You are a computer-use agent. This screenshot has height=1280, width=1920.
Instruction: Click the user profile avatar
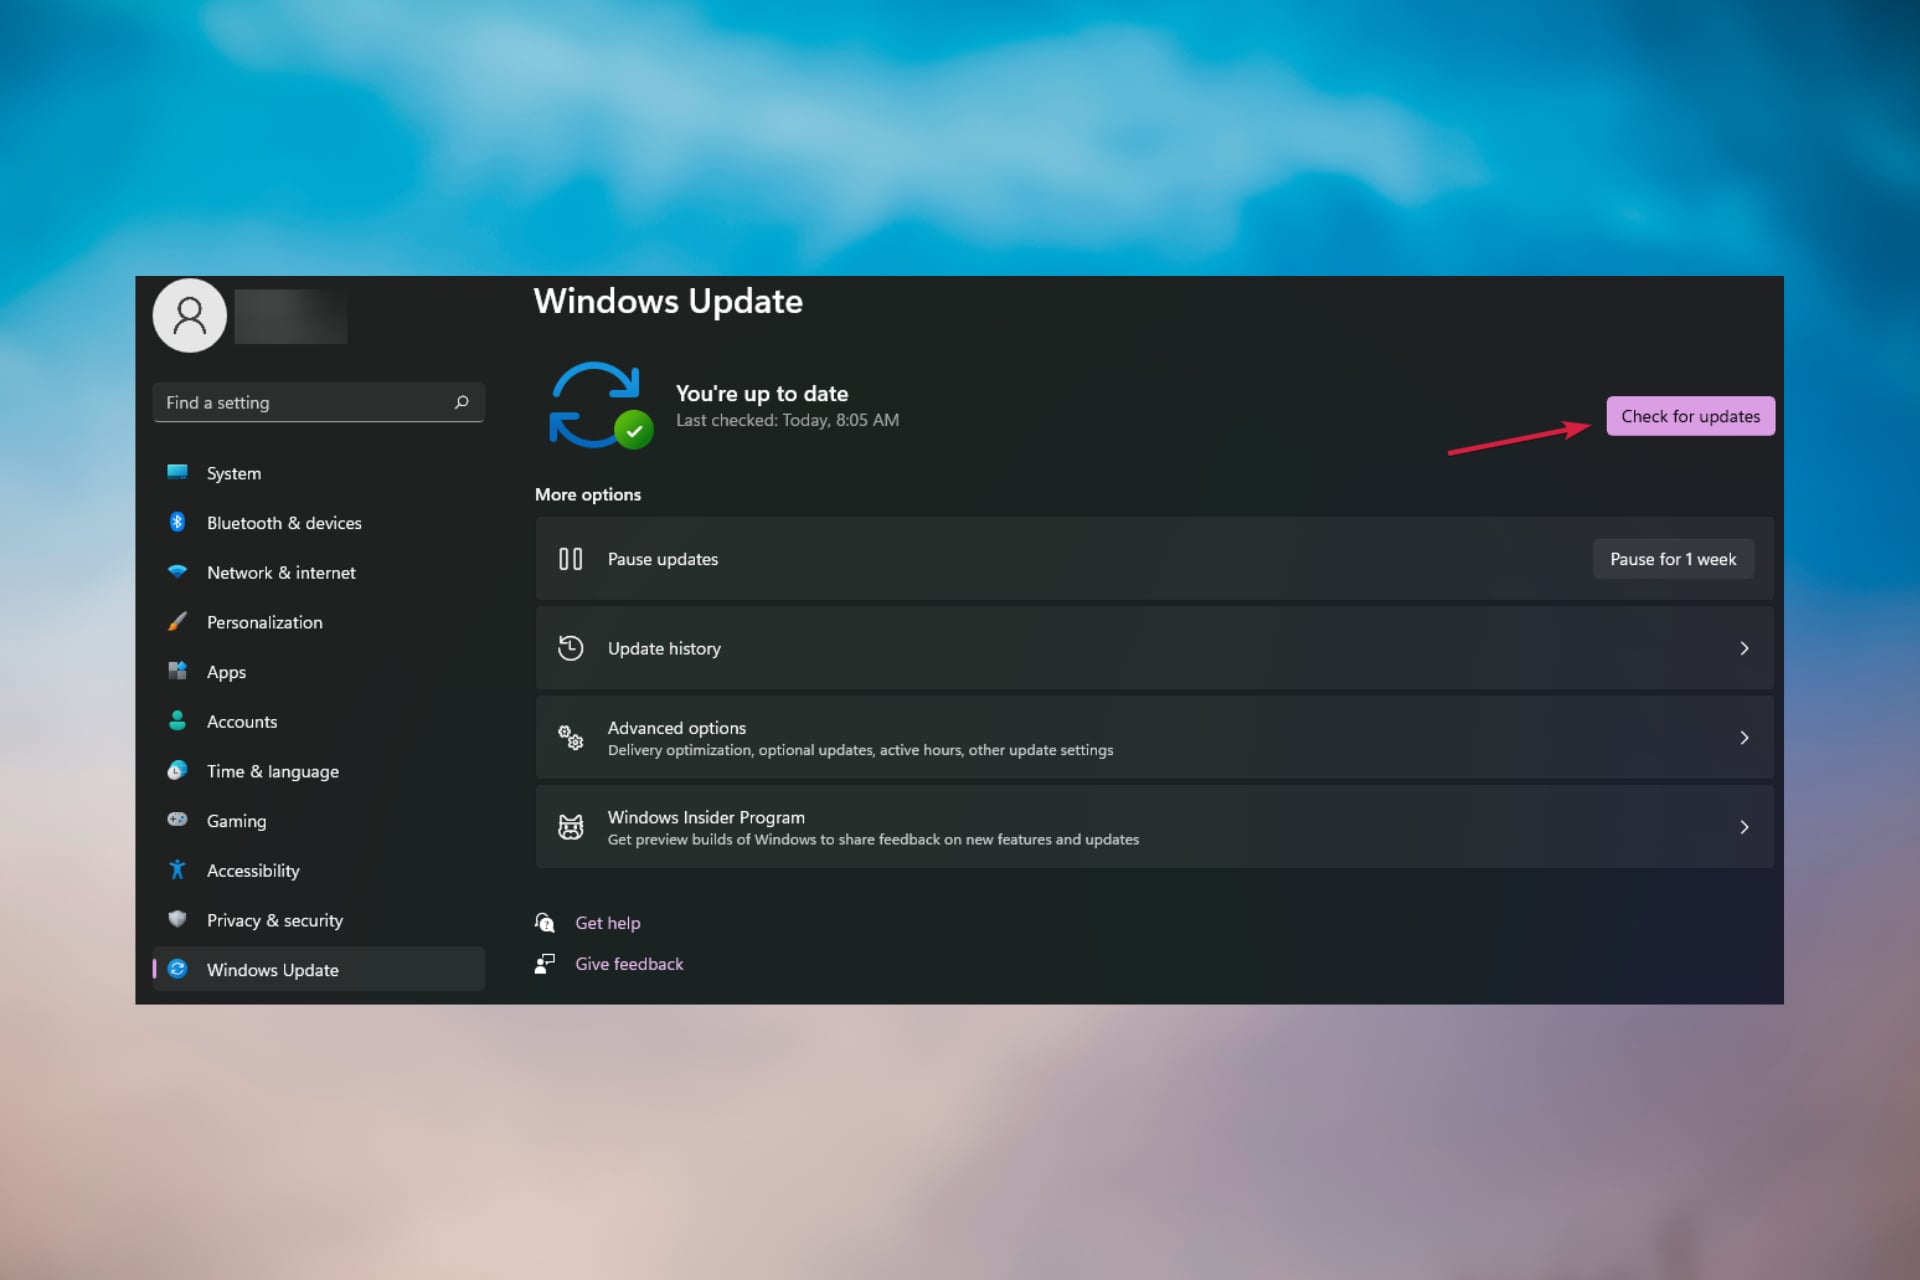[189, 316]
